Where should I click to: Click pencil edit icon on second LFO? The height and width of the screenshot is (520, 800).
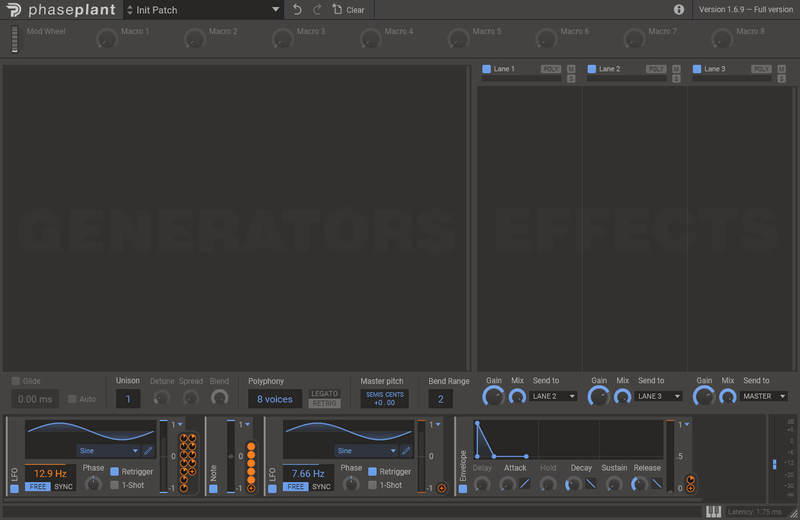click(406, 451)
